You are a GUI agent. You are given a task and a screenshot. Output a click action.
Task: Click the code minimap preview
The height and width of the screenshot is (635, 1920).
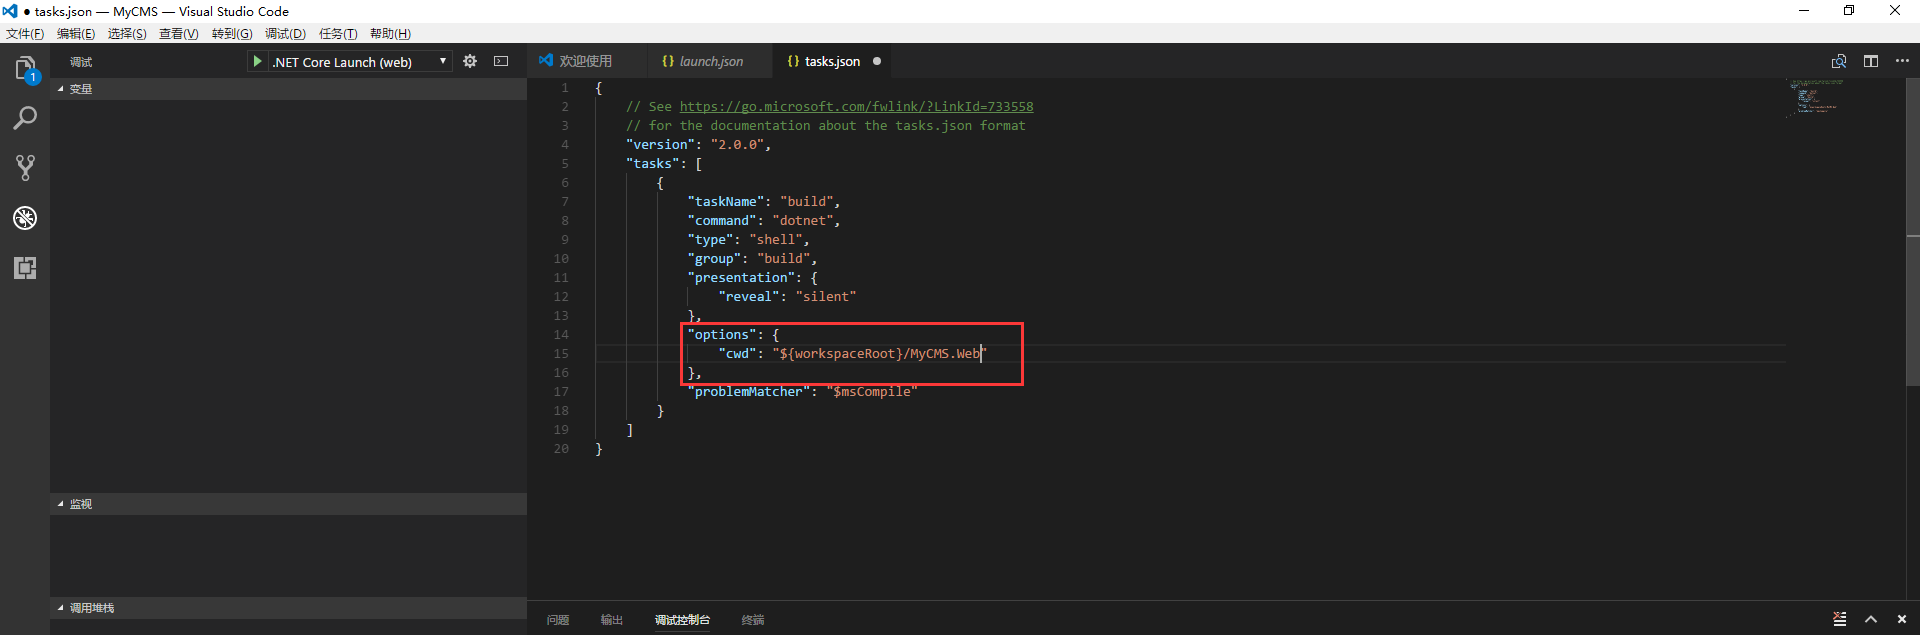point(1815,97)
